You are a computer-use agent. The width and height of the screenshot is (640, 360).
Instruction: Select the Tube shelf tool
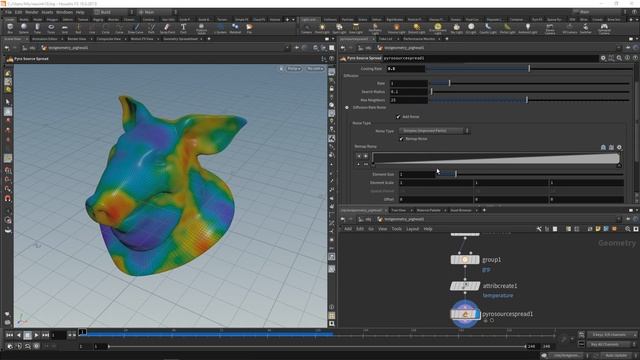37,29
